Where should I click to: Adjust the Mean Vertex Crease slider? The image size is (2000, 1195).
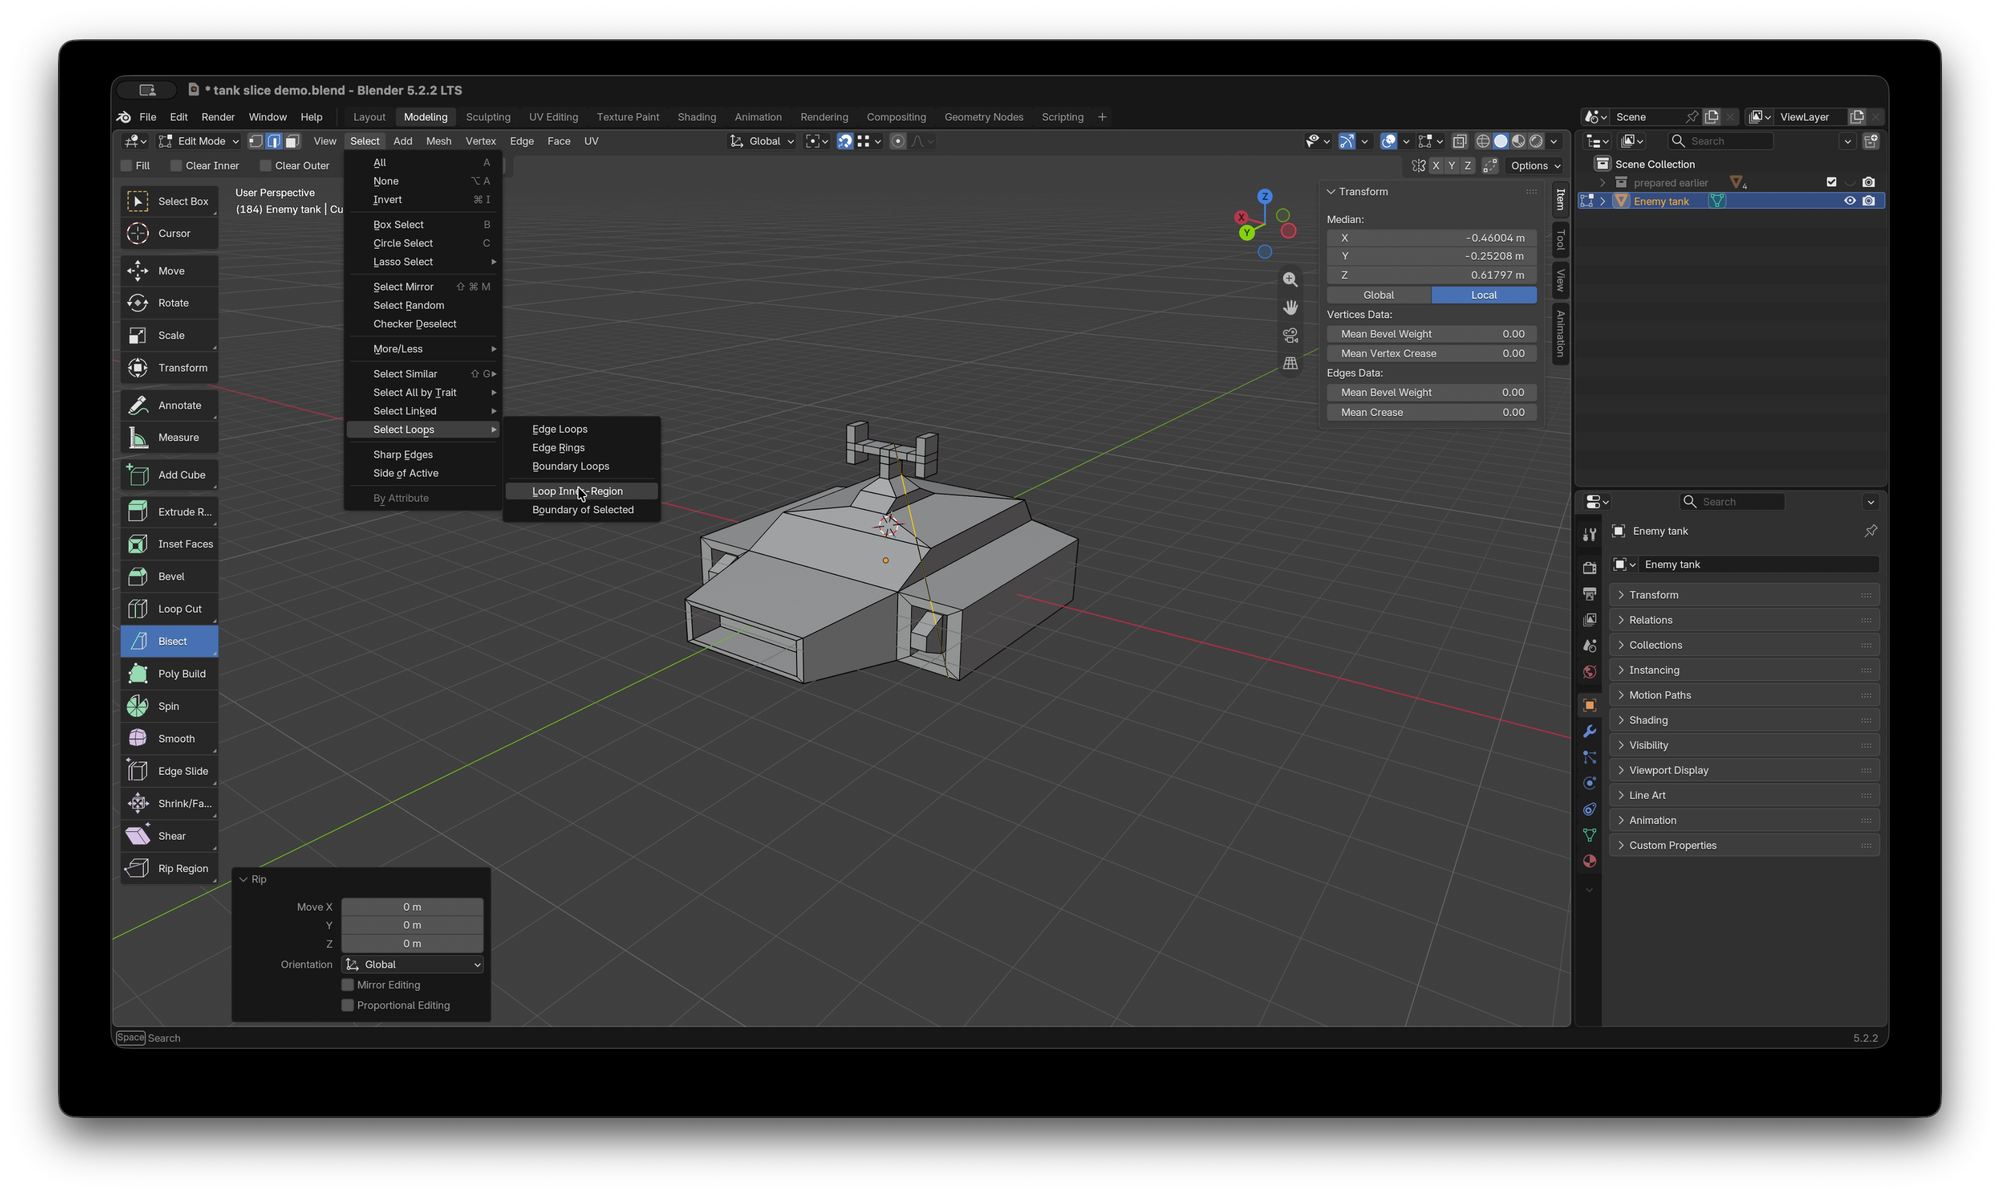pyautogui.click(x=1431, y=353)
